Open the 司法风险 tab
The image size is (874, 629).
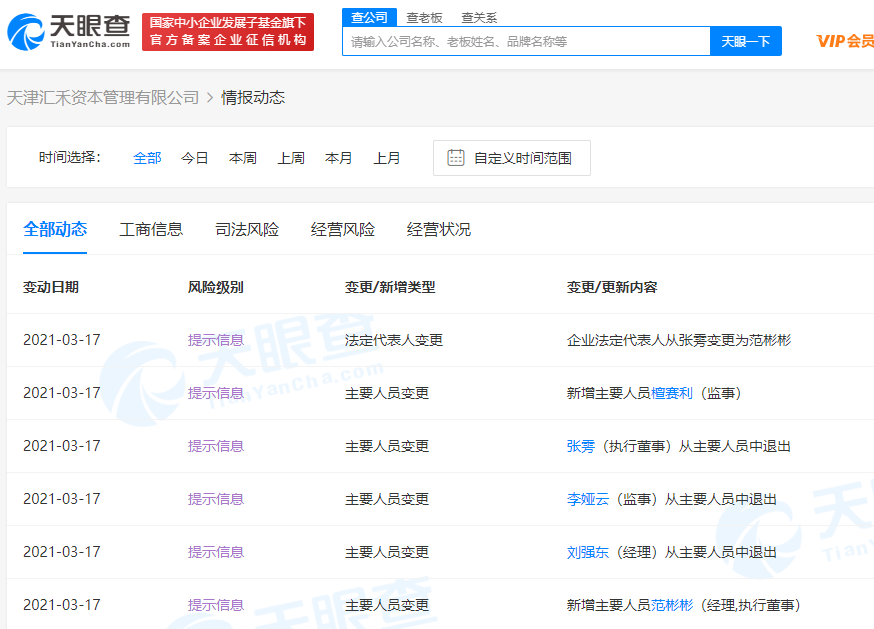click(247, 230)
